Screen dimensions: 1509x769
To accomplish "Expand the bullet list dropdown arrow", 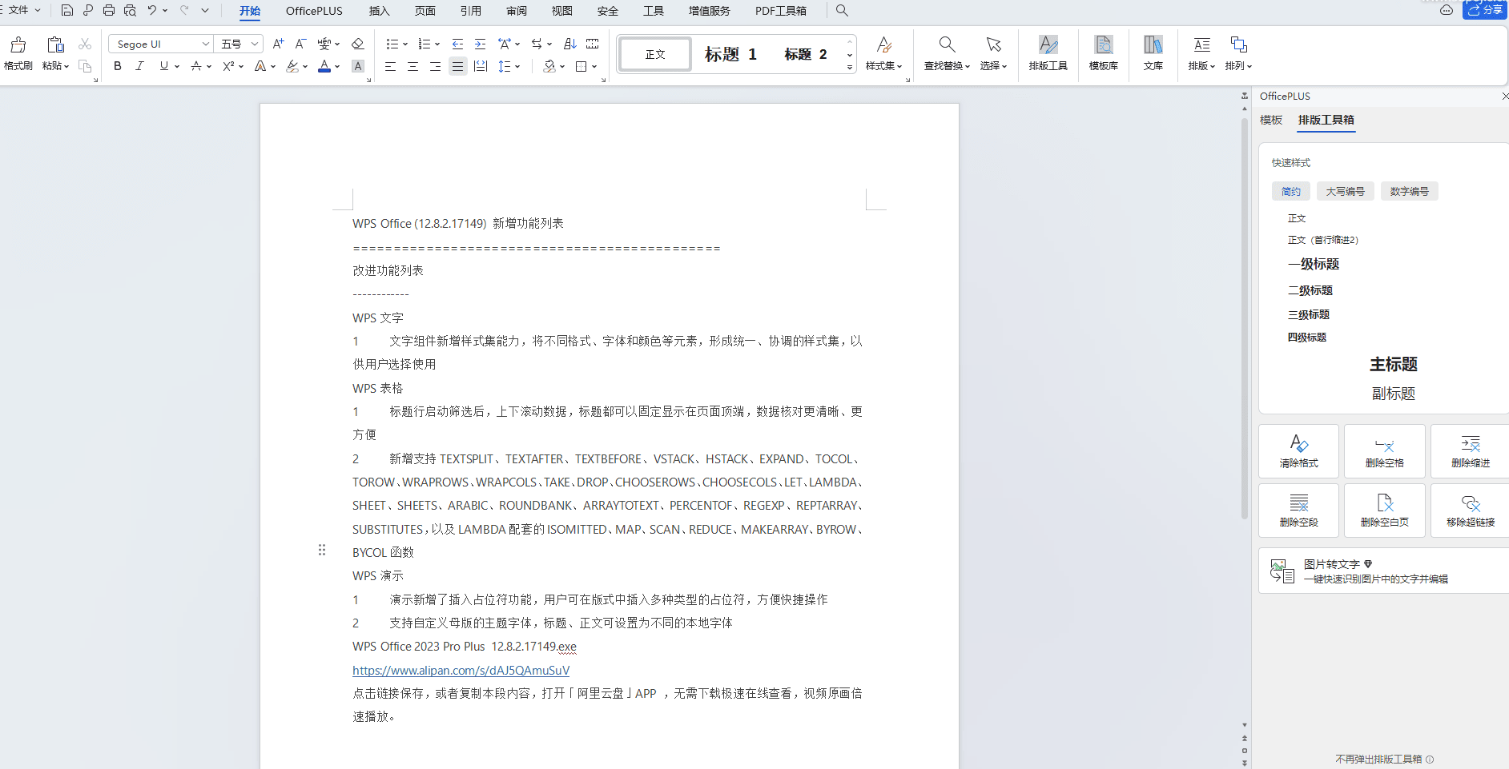I will tap(405, 44).
